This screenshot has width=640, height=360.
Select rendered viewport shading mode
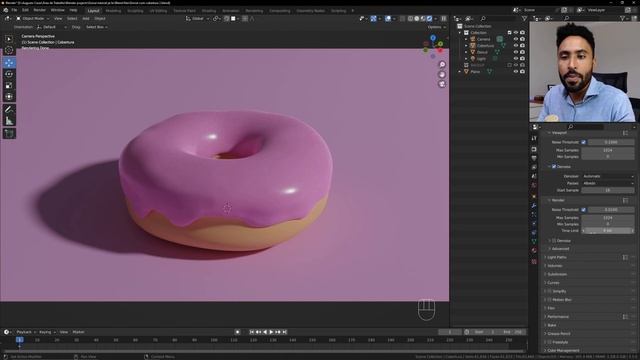[x=429, y=18]
